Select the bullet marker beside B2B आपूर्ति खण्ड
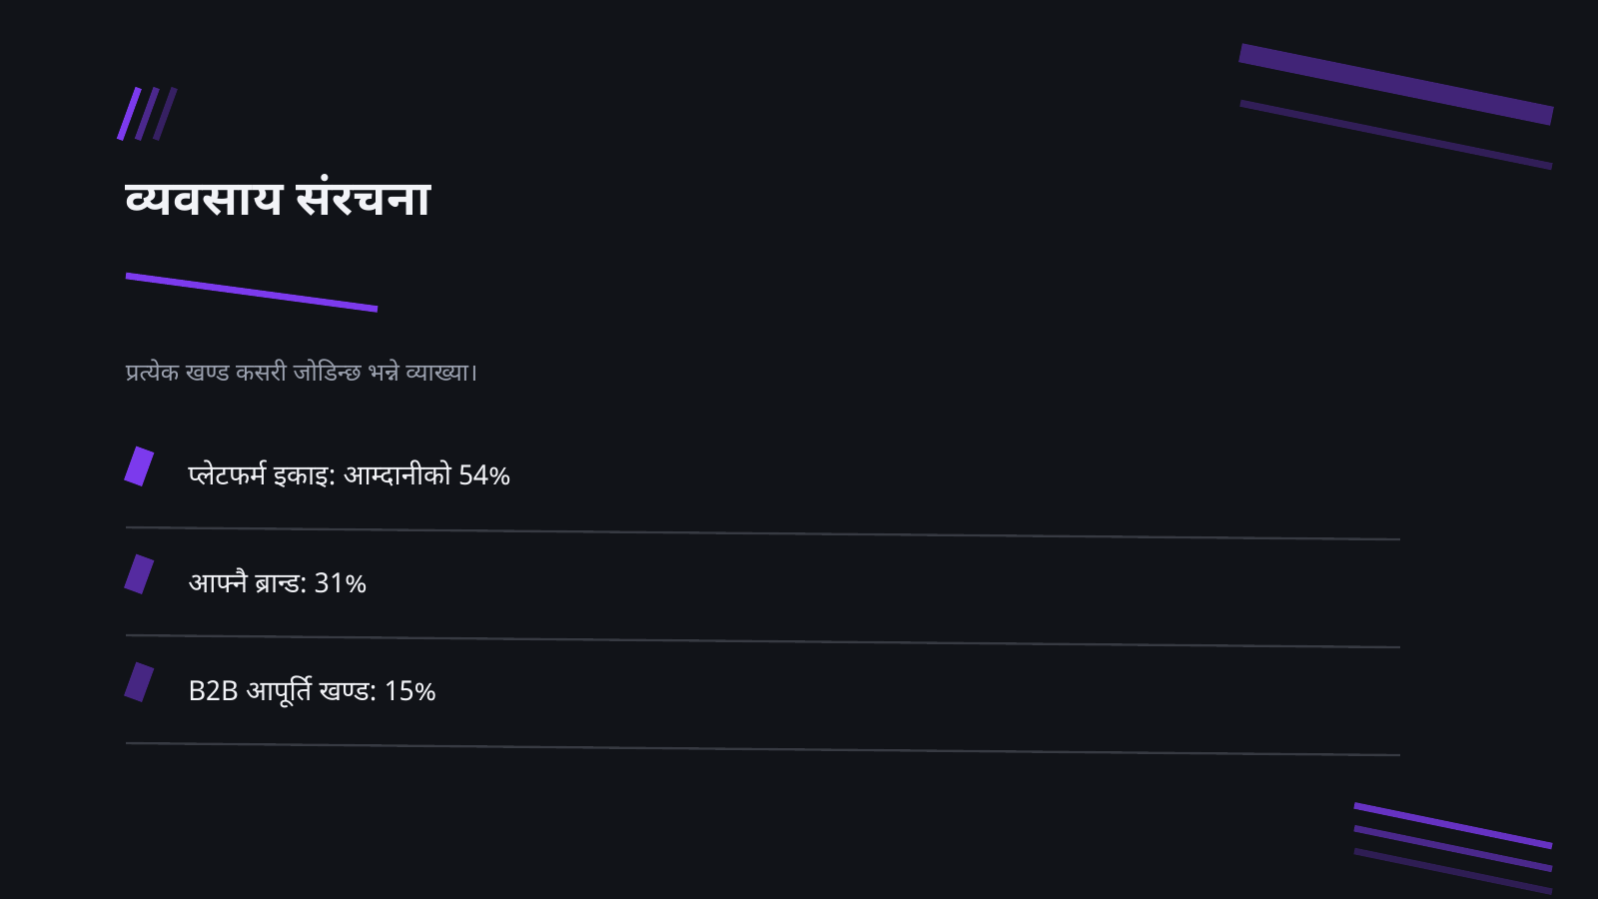This screenshot has width=1598, height=900. 139,682
